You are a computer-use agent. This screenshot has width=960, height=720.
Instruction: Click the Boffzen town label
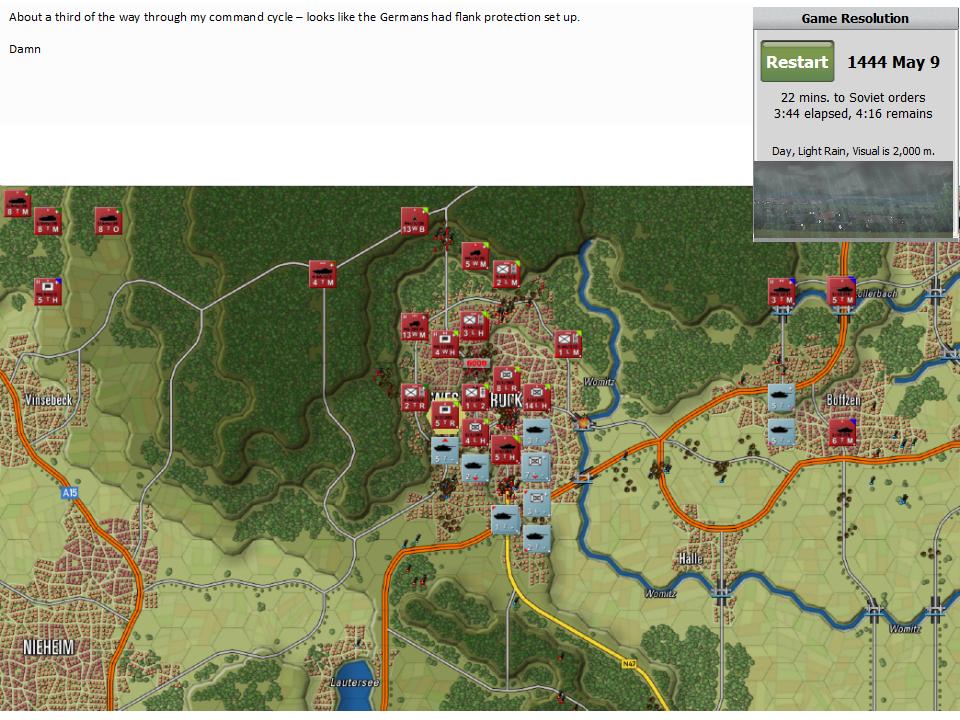[843, 400]
